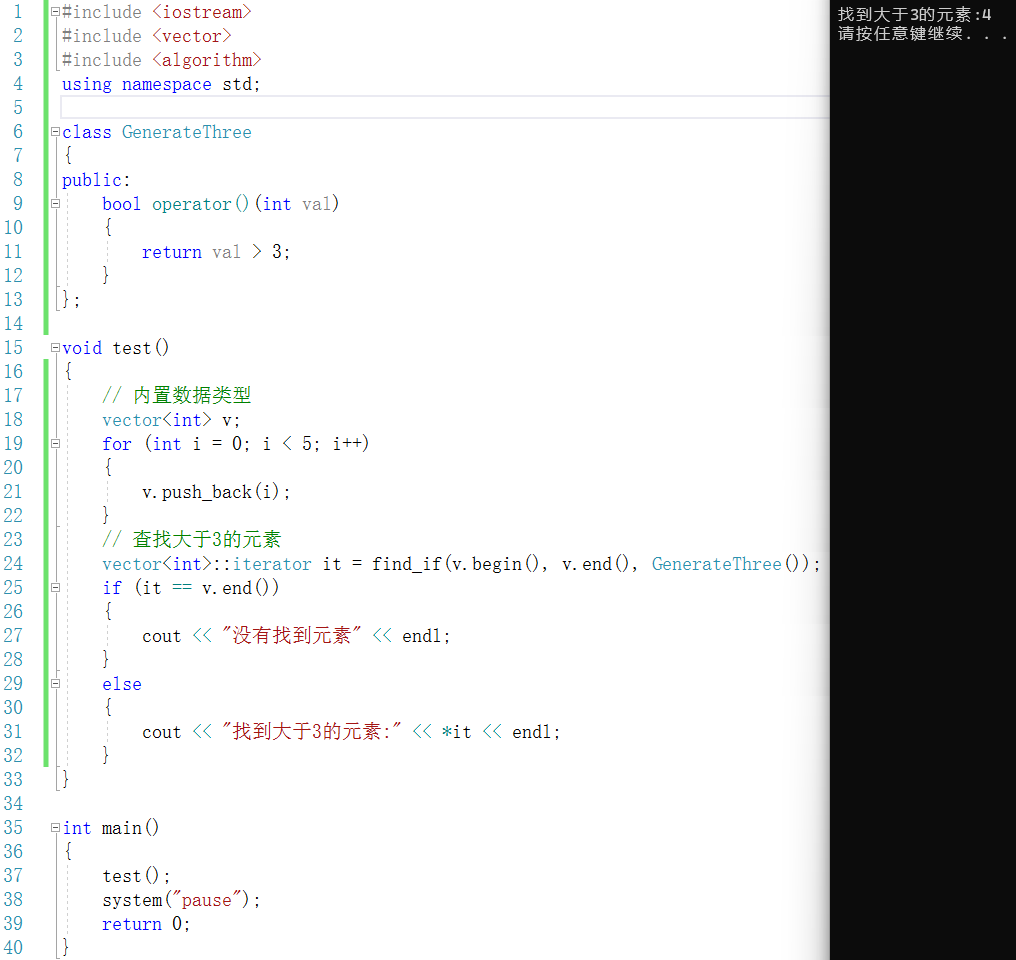Place cursor in the empty highlighted line 5

coord(444,108)
